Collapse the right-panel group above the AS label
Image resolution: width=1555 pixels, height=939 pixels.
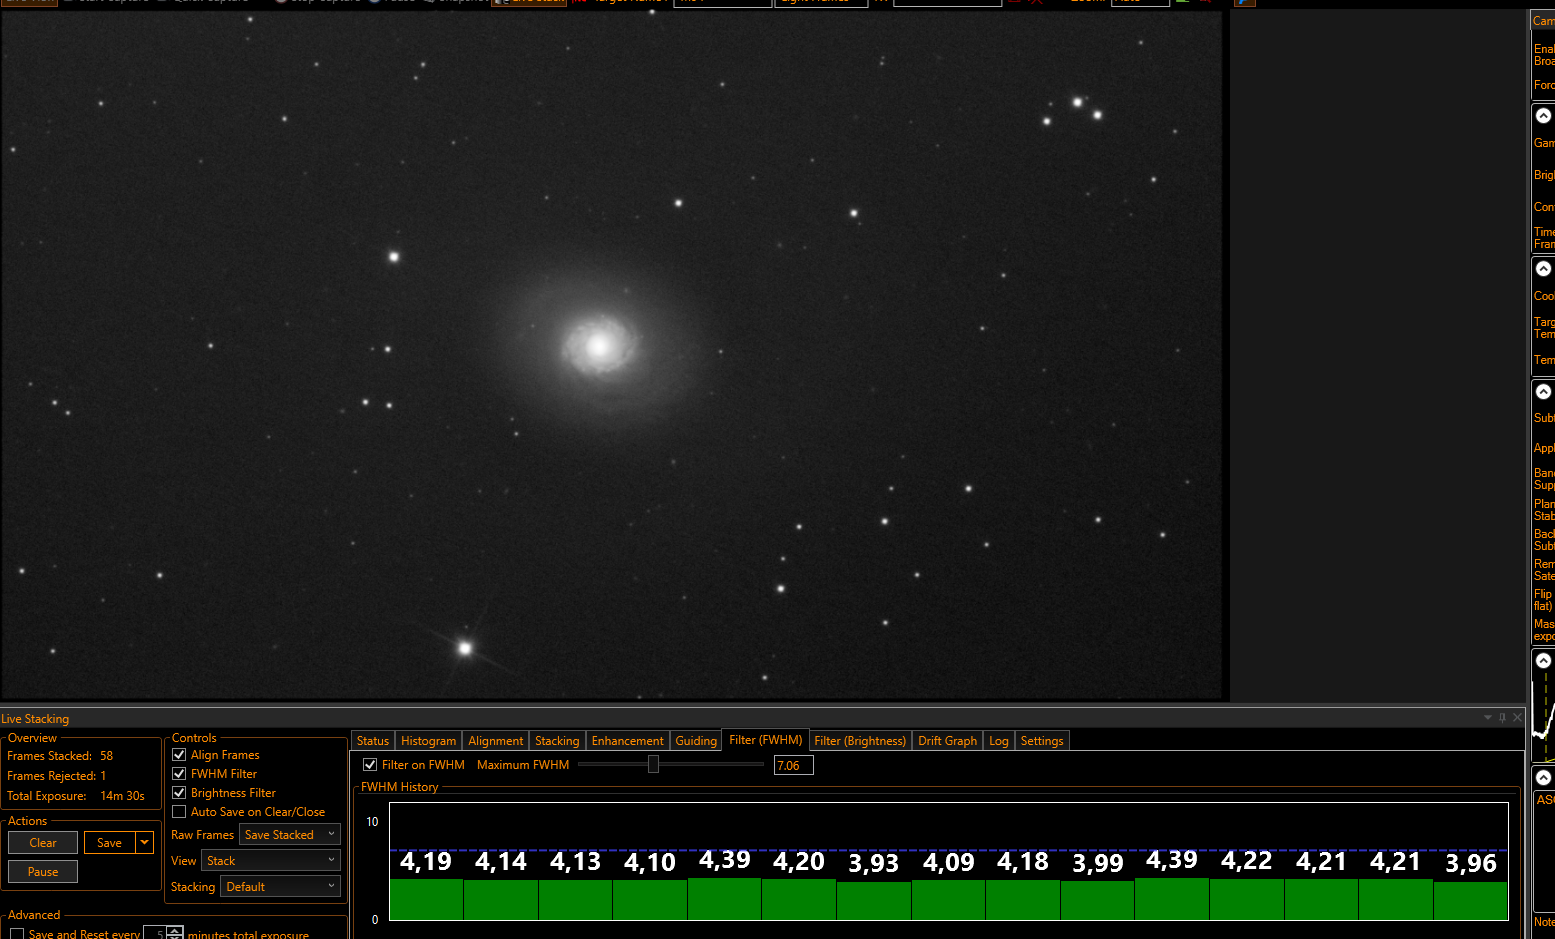click(1543, 777)
